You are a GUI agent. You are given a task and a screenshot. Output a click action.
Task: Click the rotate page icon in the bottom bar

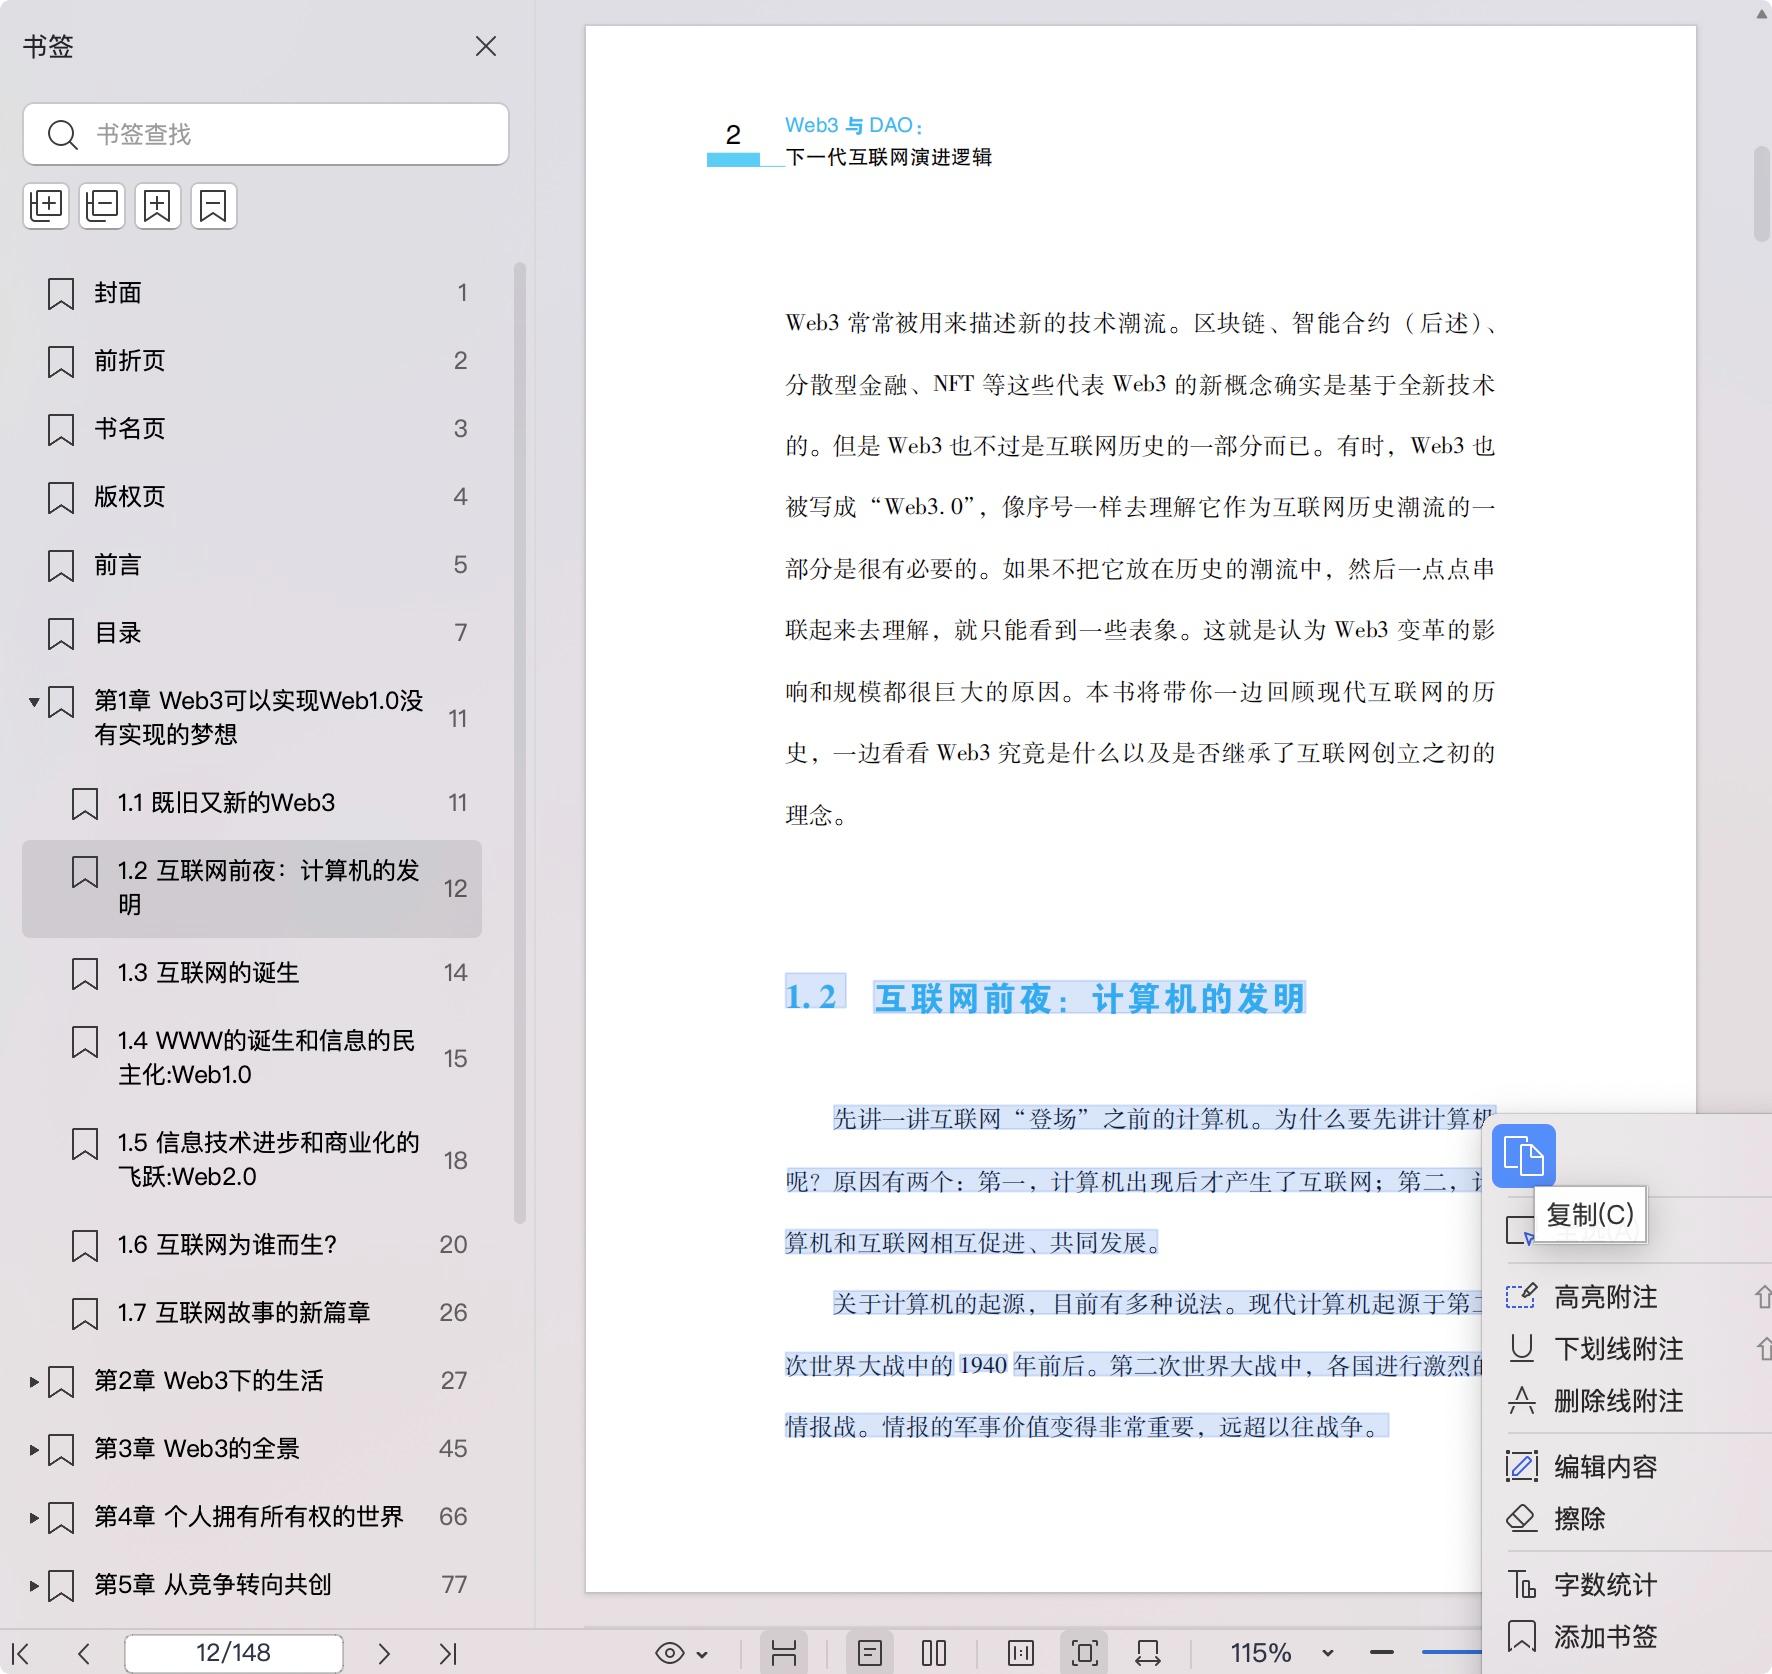pos(1147,1653)
